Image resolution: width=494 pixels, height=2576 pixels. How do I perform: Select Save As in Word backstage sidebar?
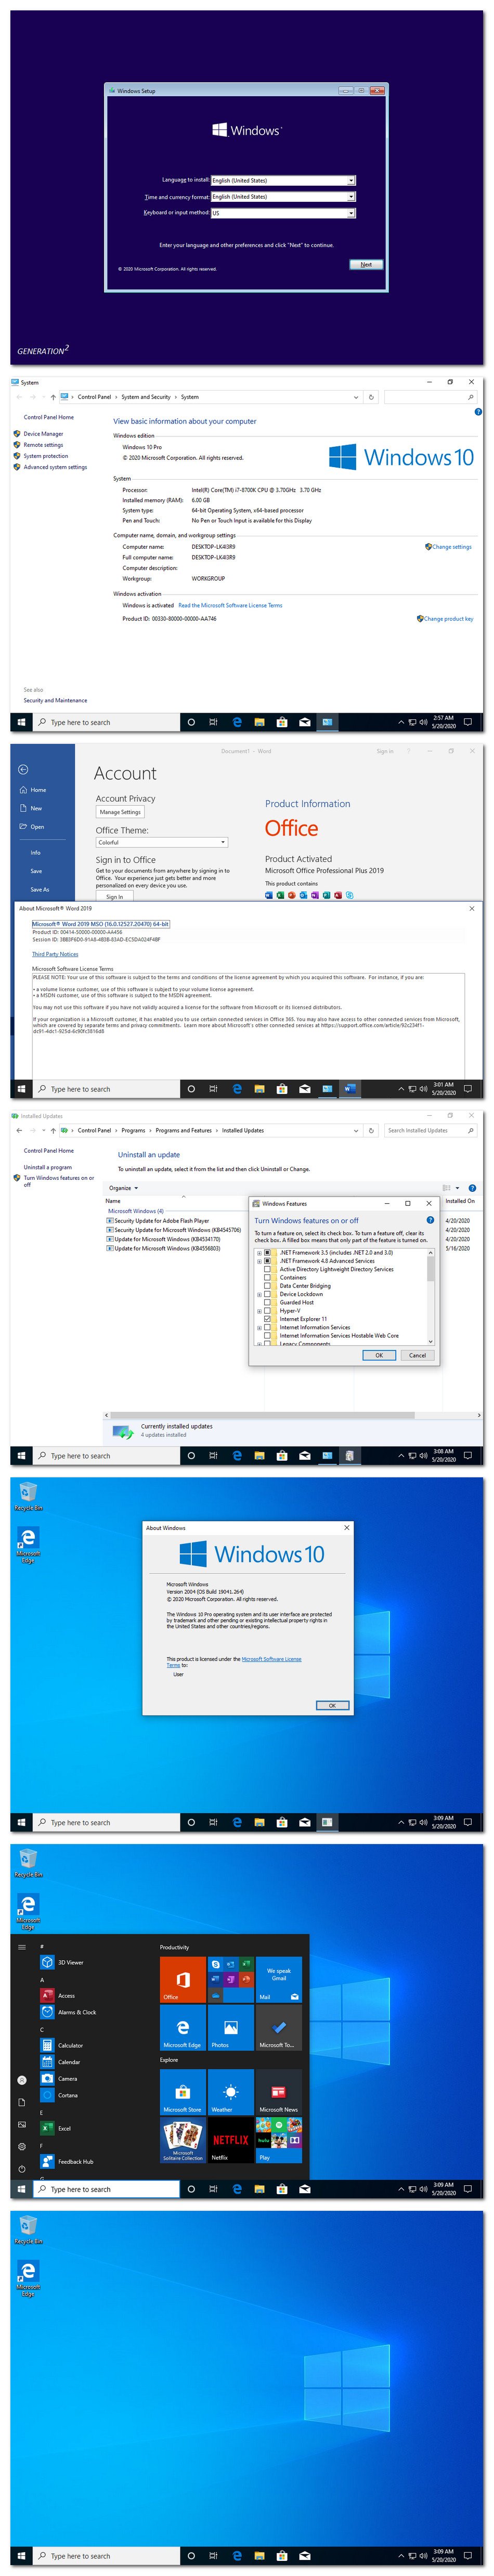click(x=39, y=889)
